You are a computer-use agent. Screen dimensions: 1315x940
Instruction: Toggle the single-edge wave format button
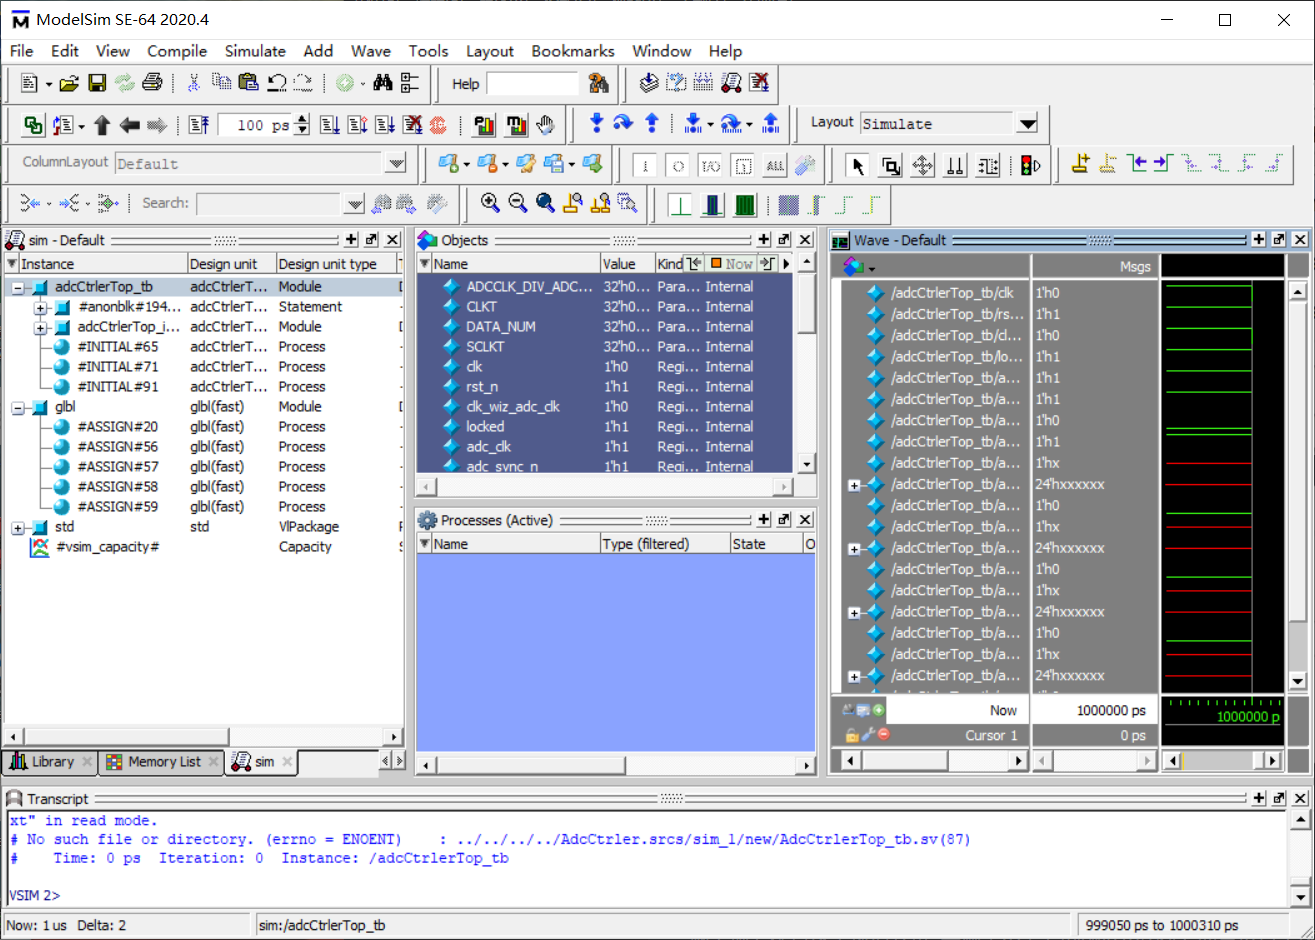pyautogui.click(x=680, y=205)
